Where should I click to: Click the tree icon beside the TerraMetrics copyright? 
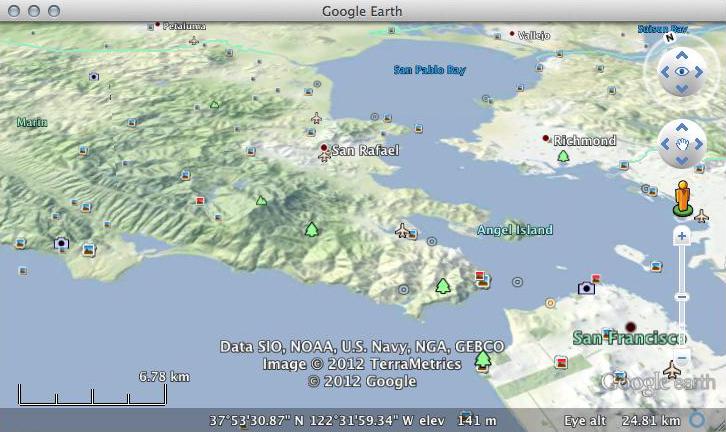(x=483, y=361)
